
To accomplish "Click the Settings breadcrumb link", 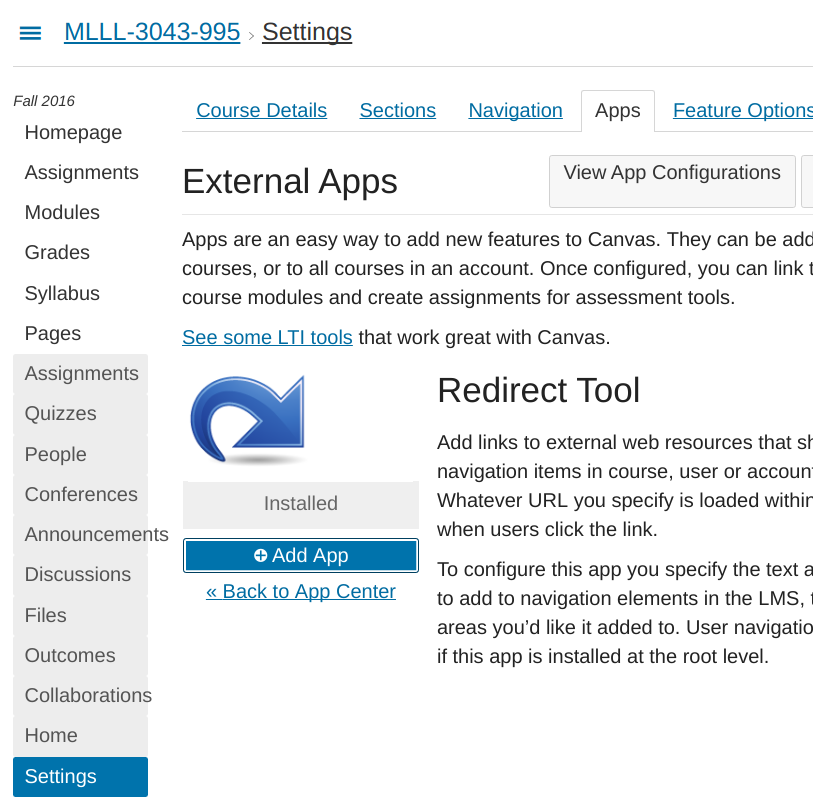I will coord(307,32).
